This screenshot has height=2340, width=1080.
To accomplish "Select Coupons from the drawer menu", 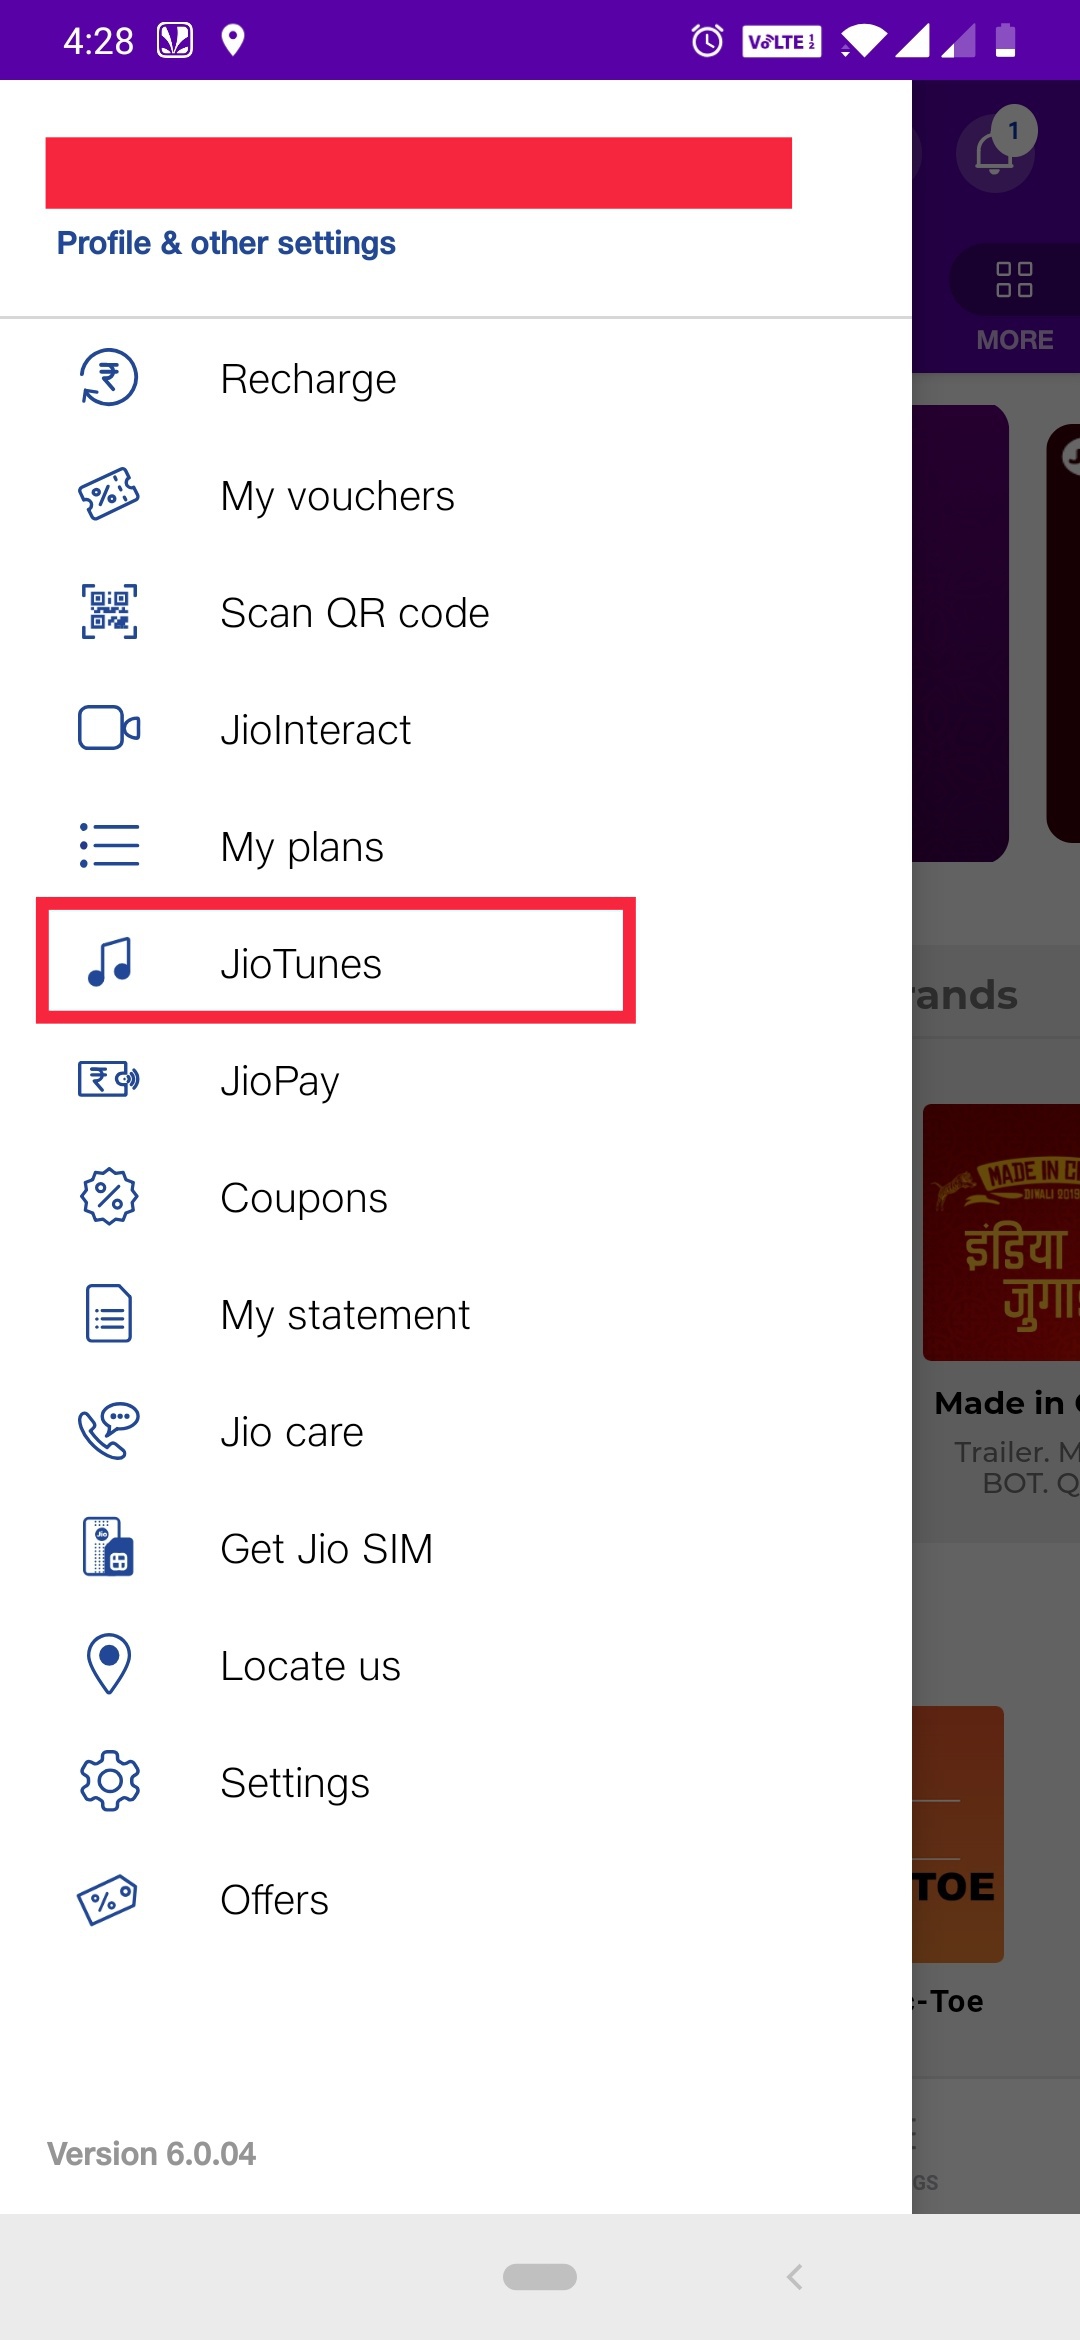I will [x=304, y=1198].
